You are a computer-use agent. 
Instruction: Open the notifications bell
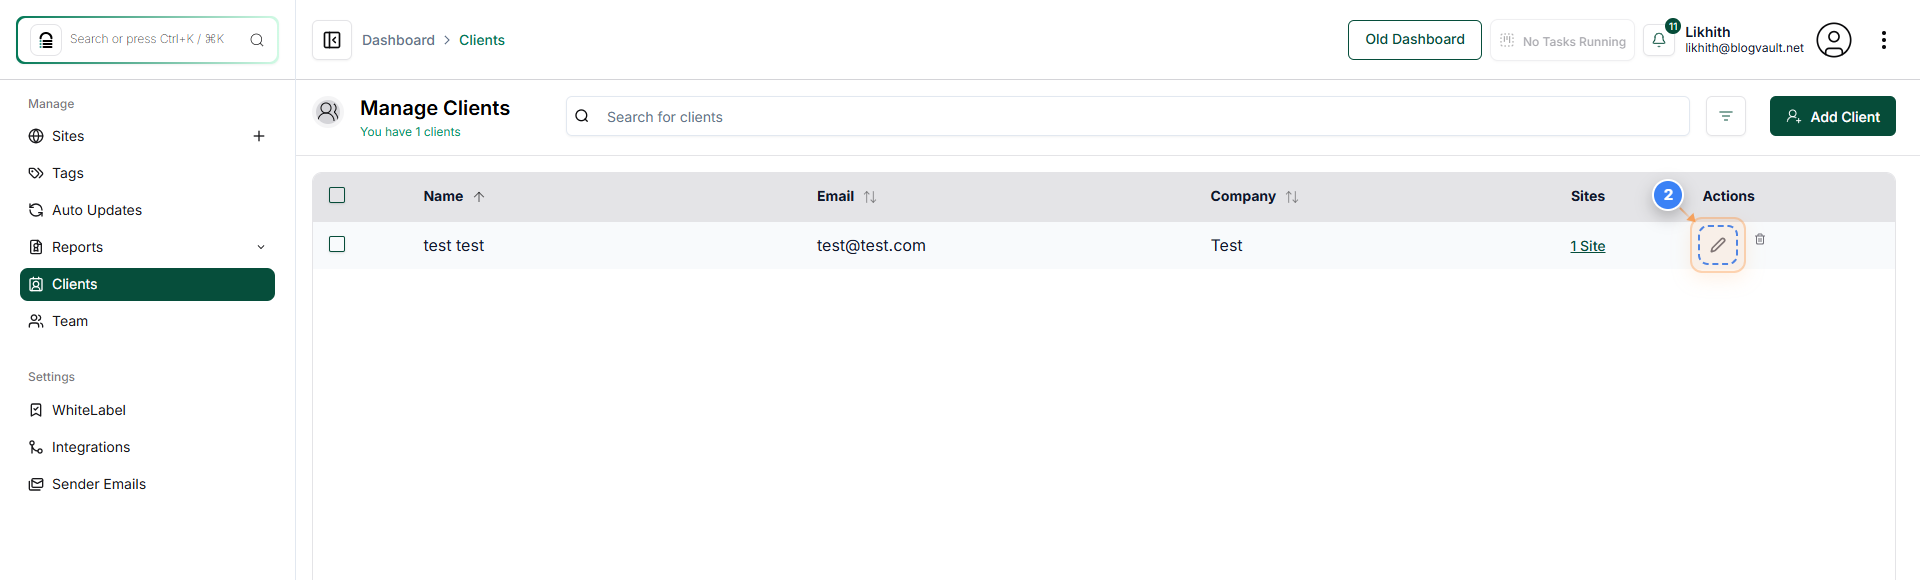click(x=1659, y=40)
